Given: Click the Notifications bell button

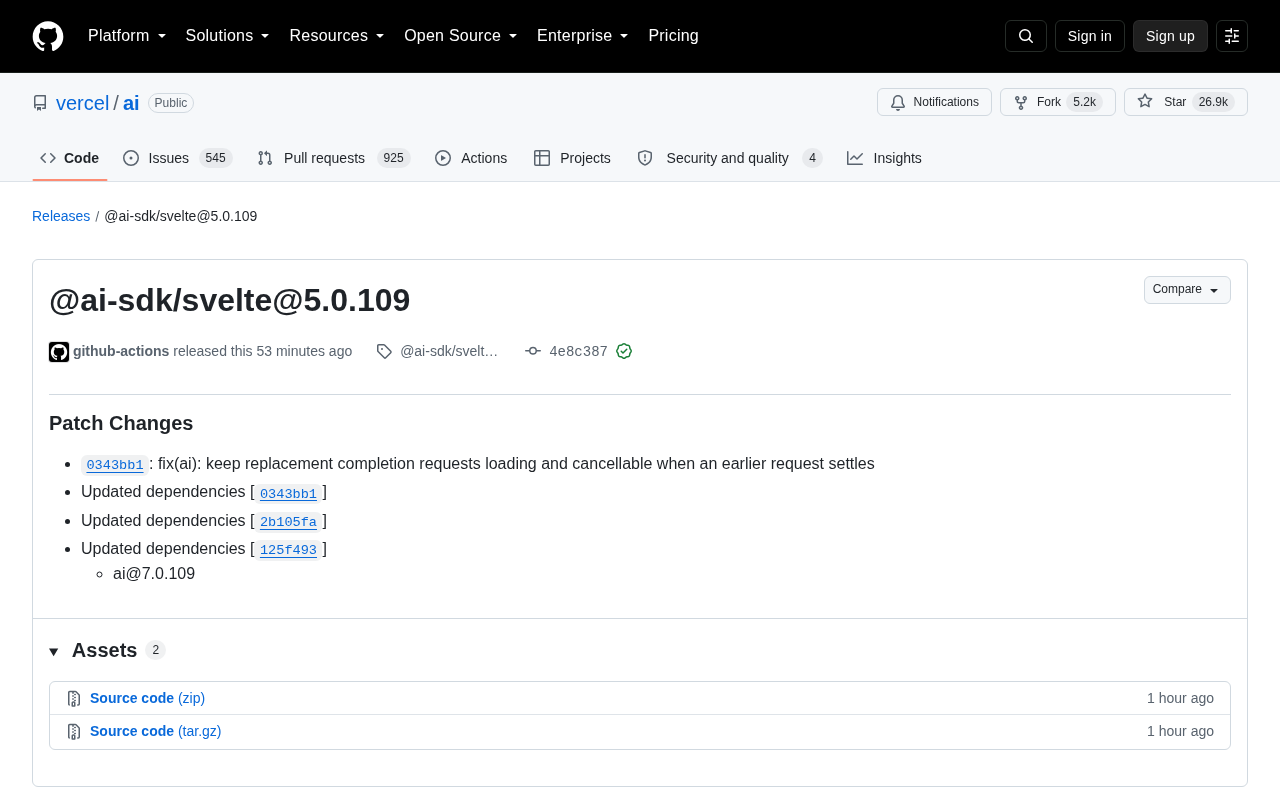Looking at the screenshot, I should click(x=934, y=102).
